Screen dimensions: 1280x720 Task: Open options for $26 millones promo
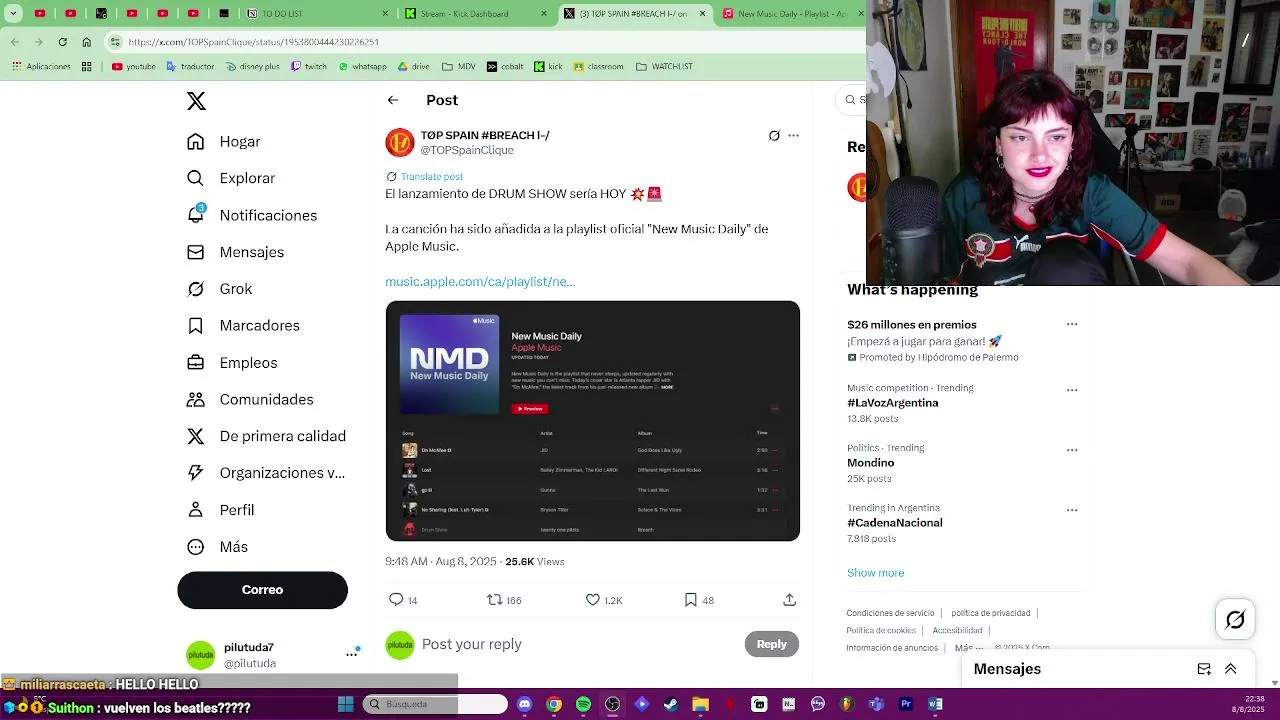1072,324
